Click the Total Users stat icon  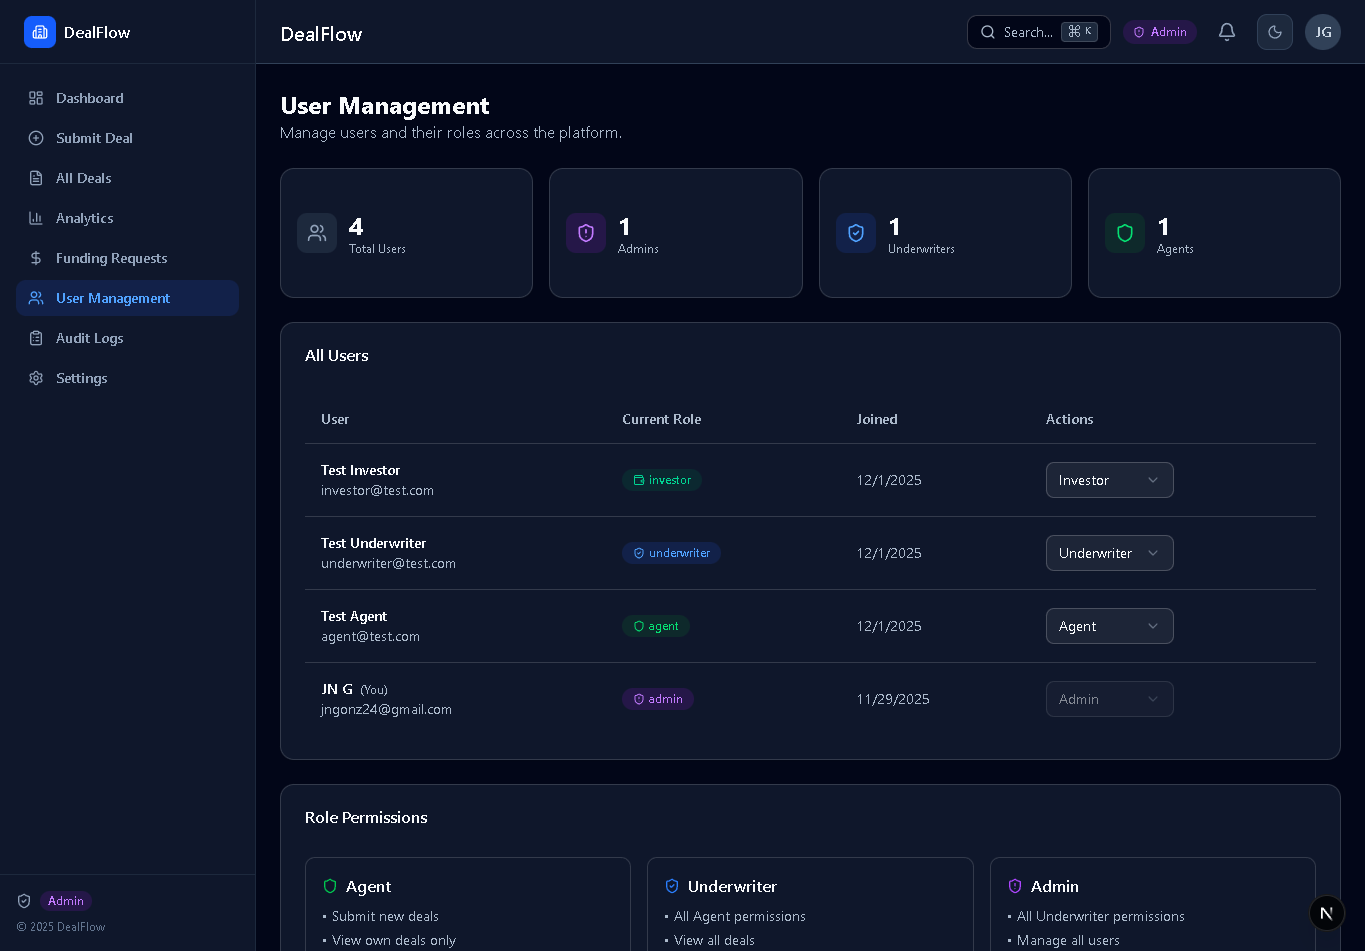(317, 233)
